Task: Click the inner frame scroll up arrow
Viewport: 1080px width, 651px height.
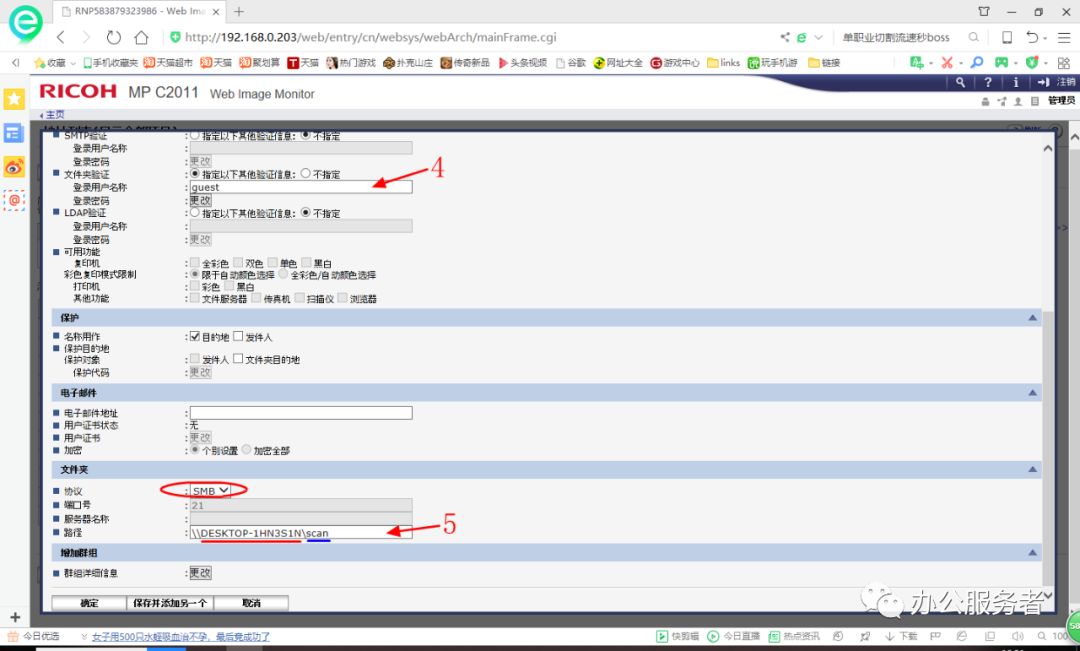Action: click(1048, 148)
